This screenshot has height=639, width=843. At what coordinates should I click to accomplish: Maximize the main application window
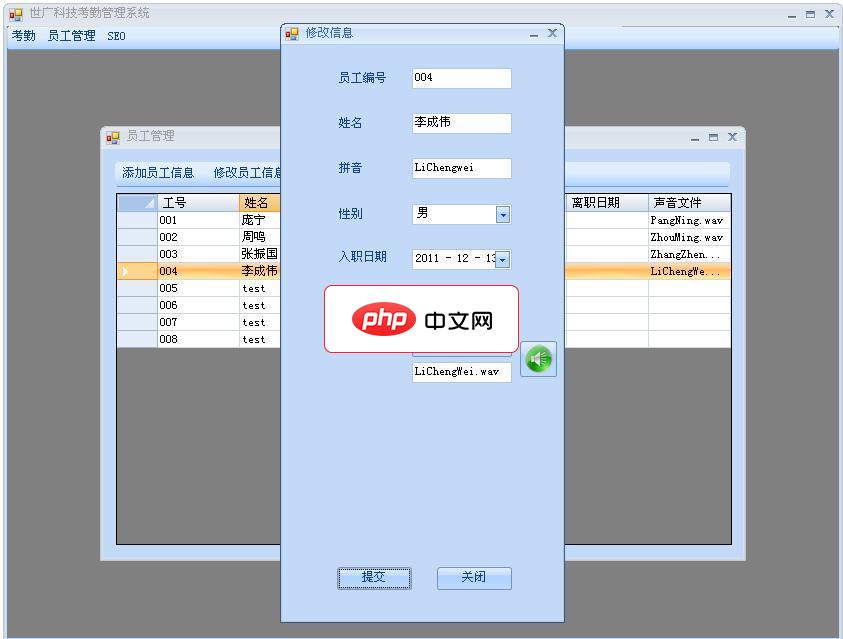coord(811,15)
